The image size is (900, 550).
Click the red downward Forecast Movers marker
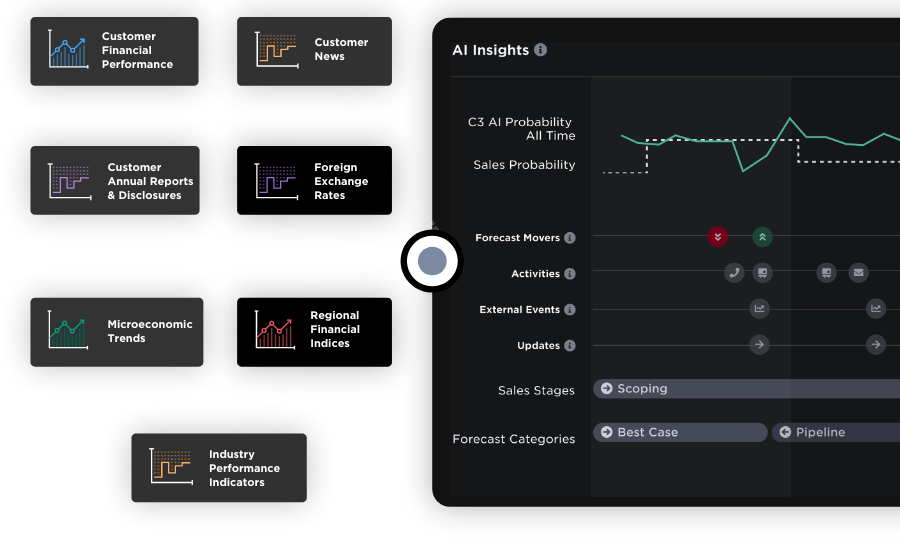[x=717, y=237]
